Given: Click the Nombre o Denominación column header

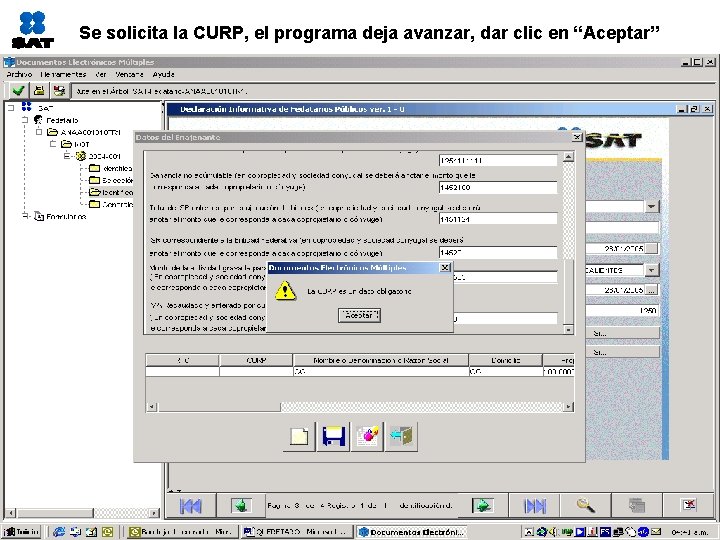Looking at the screenshot, I should pos(381,360).
